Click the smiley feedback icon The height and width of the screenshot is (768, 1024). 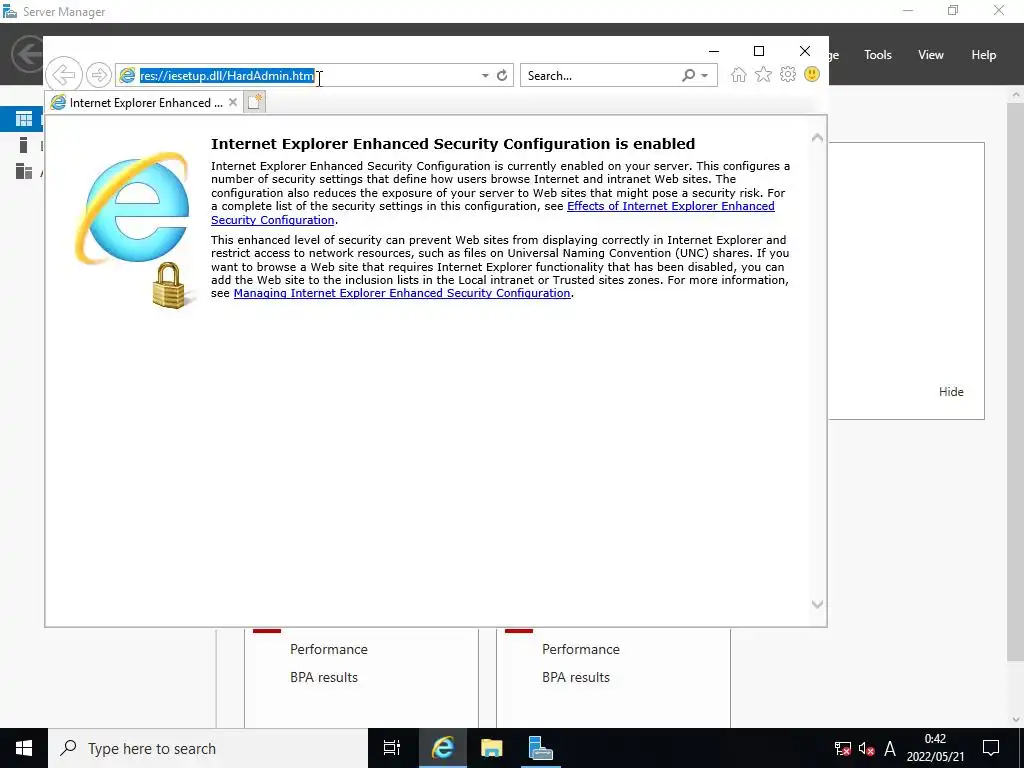tap(812, 74)
